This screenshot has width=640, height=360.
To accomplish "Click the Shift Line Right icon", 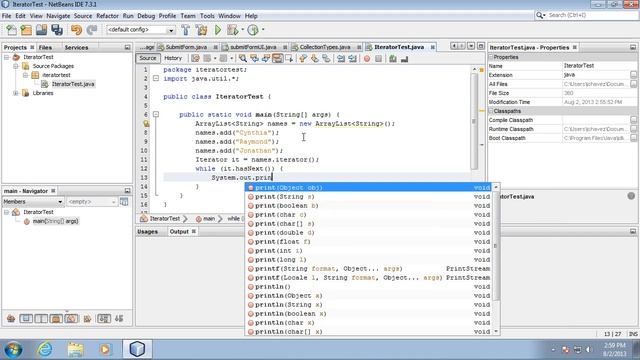I will point(352,59).
